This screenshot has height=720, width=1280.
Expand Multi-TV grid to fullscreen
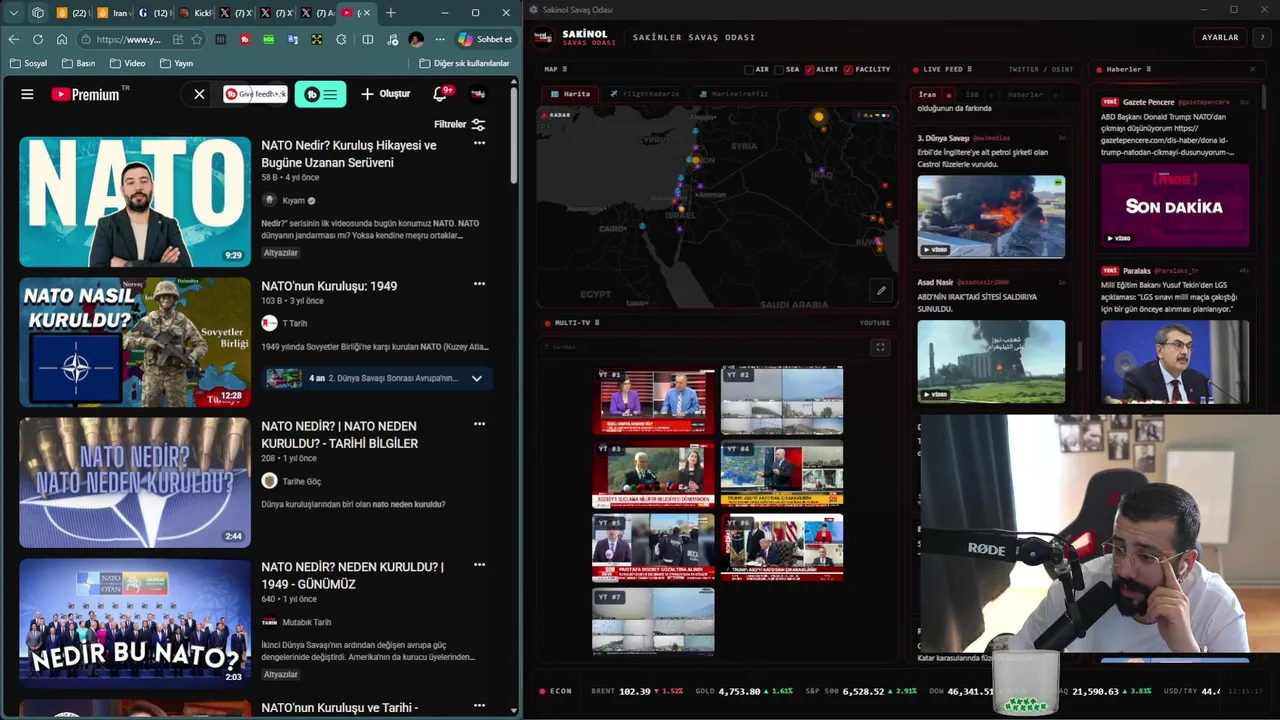(880, 347)
